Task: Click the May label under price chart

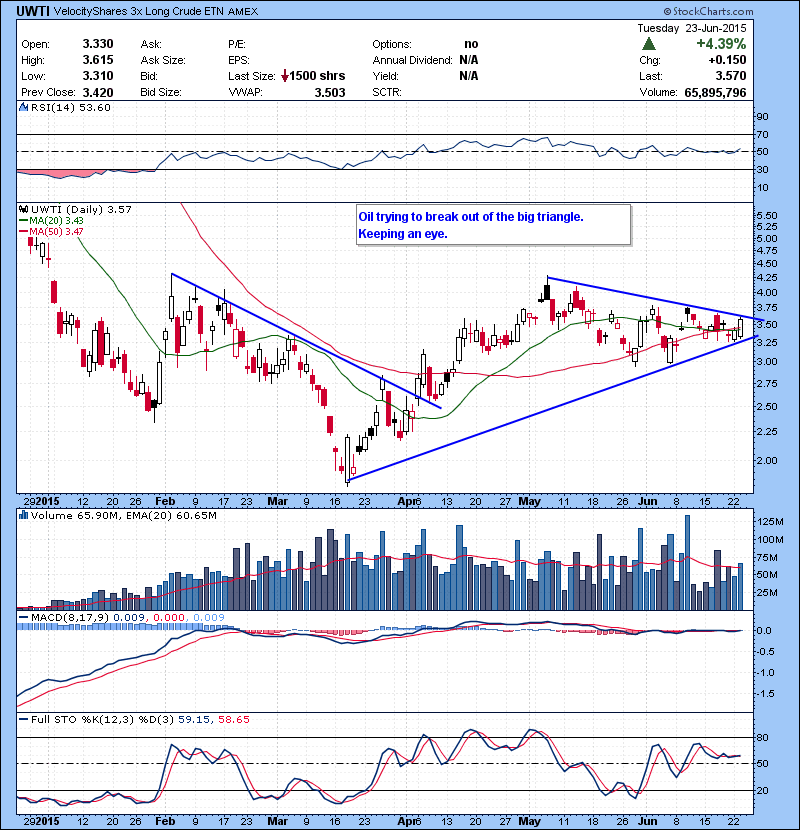Action: 529,501
